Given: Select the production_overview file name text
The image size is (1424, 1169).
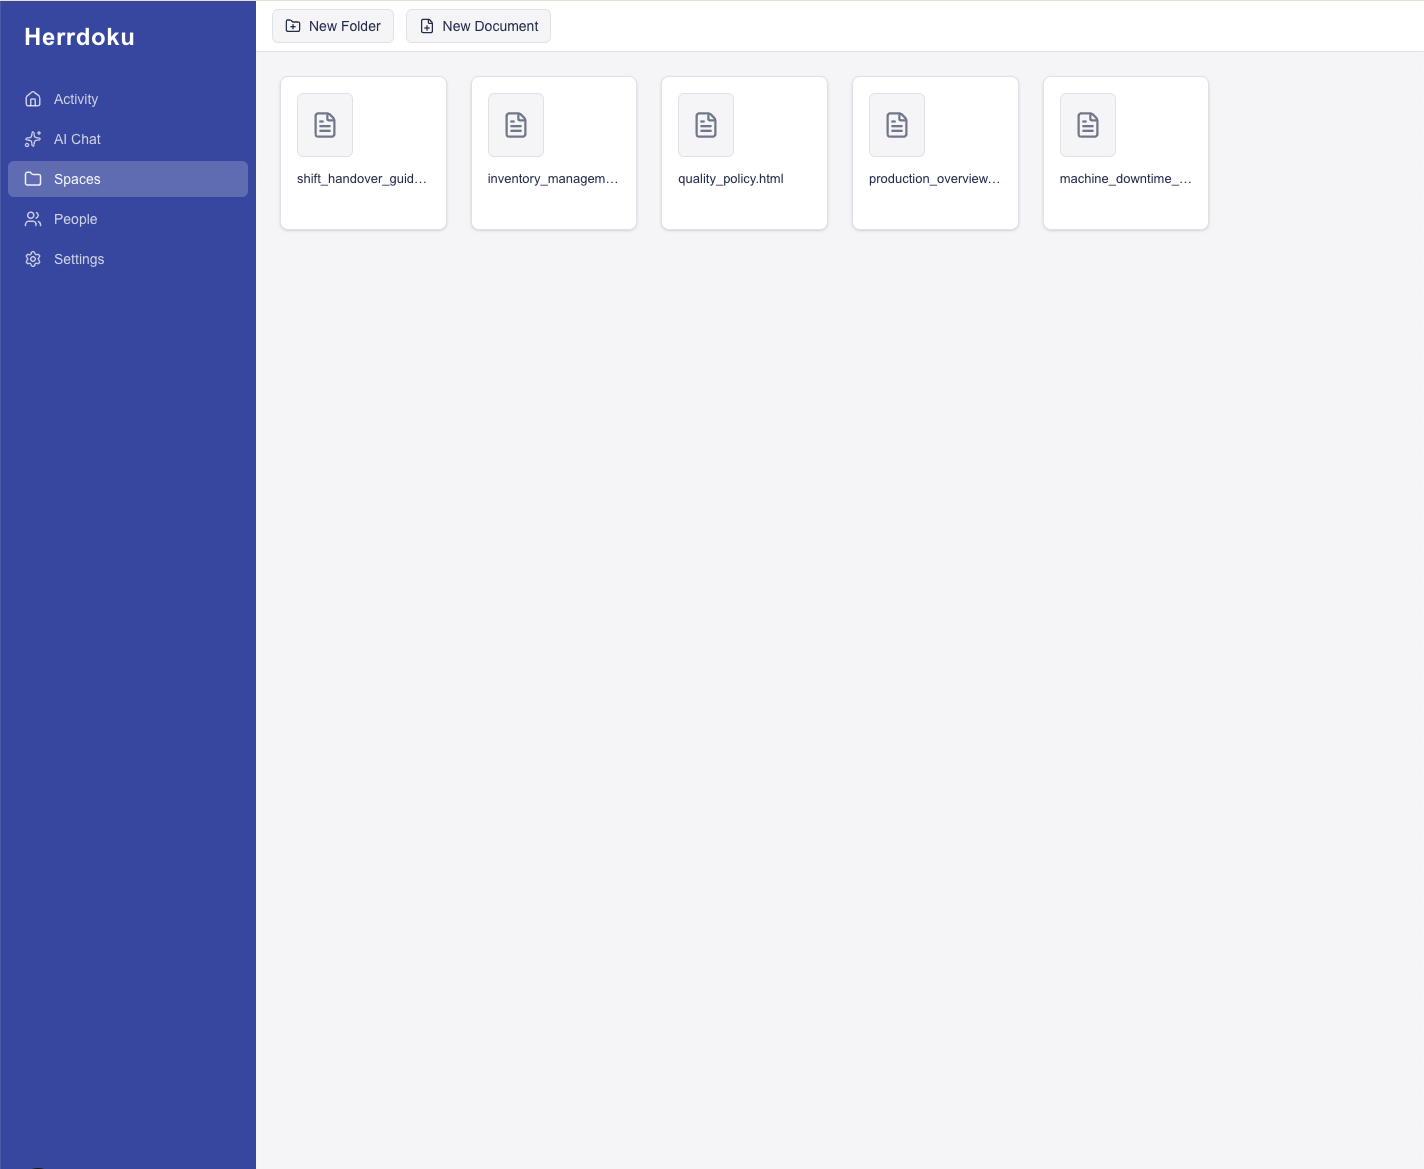Looking at the screenshot, I should 934,179.
